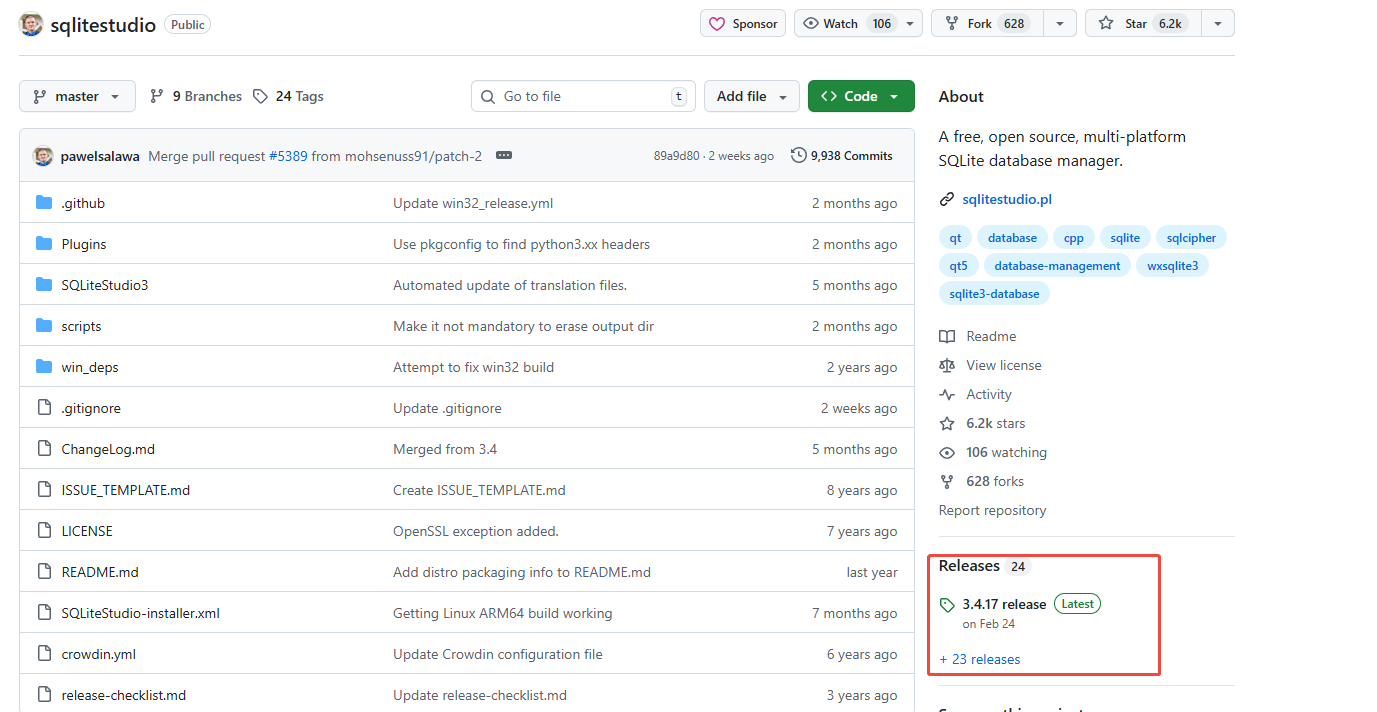Click the link icon beside sqlitestudio.pl
The width and height of the screenshot is (1377, 712).
(947, 200)
